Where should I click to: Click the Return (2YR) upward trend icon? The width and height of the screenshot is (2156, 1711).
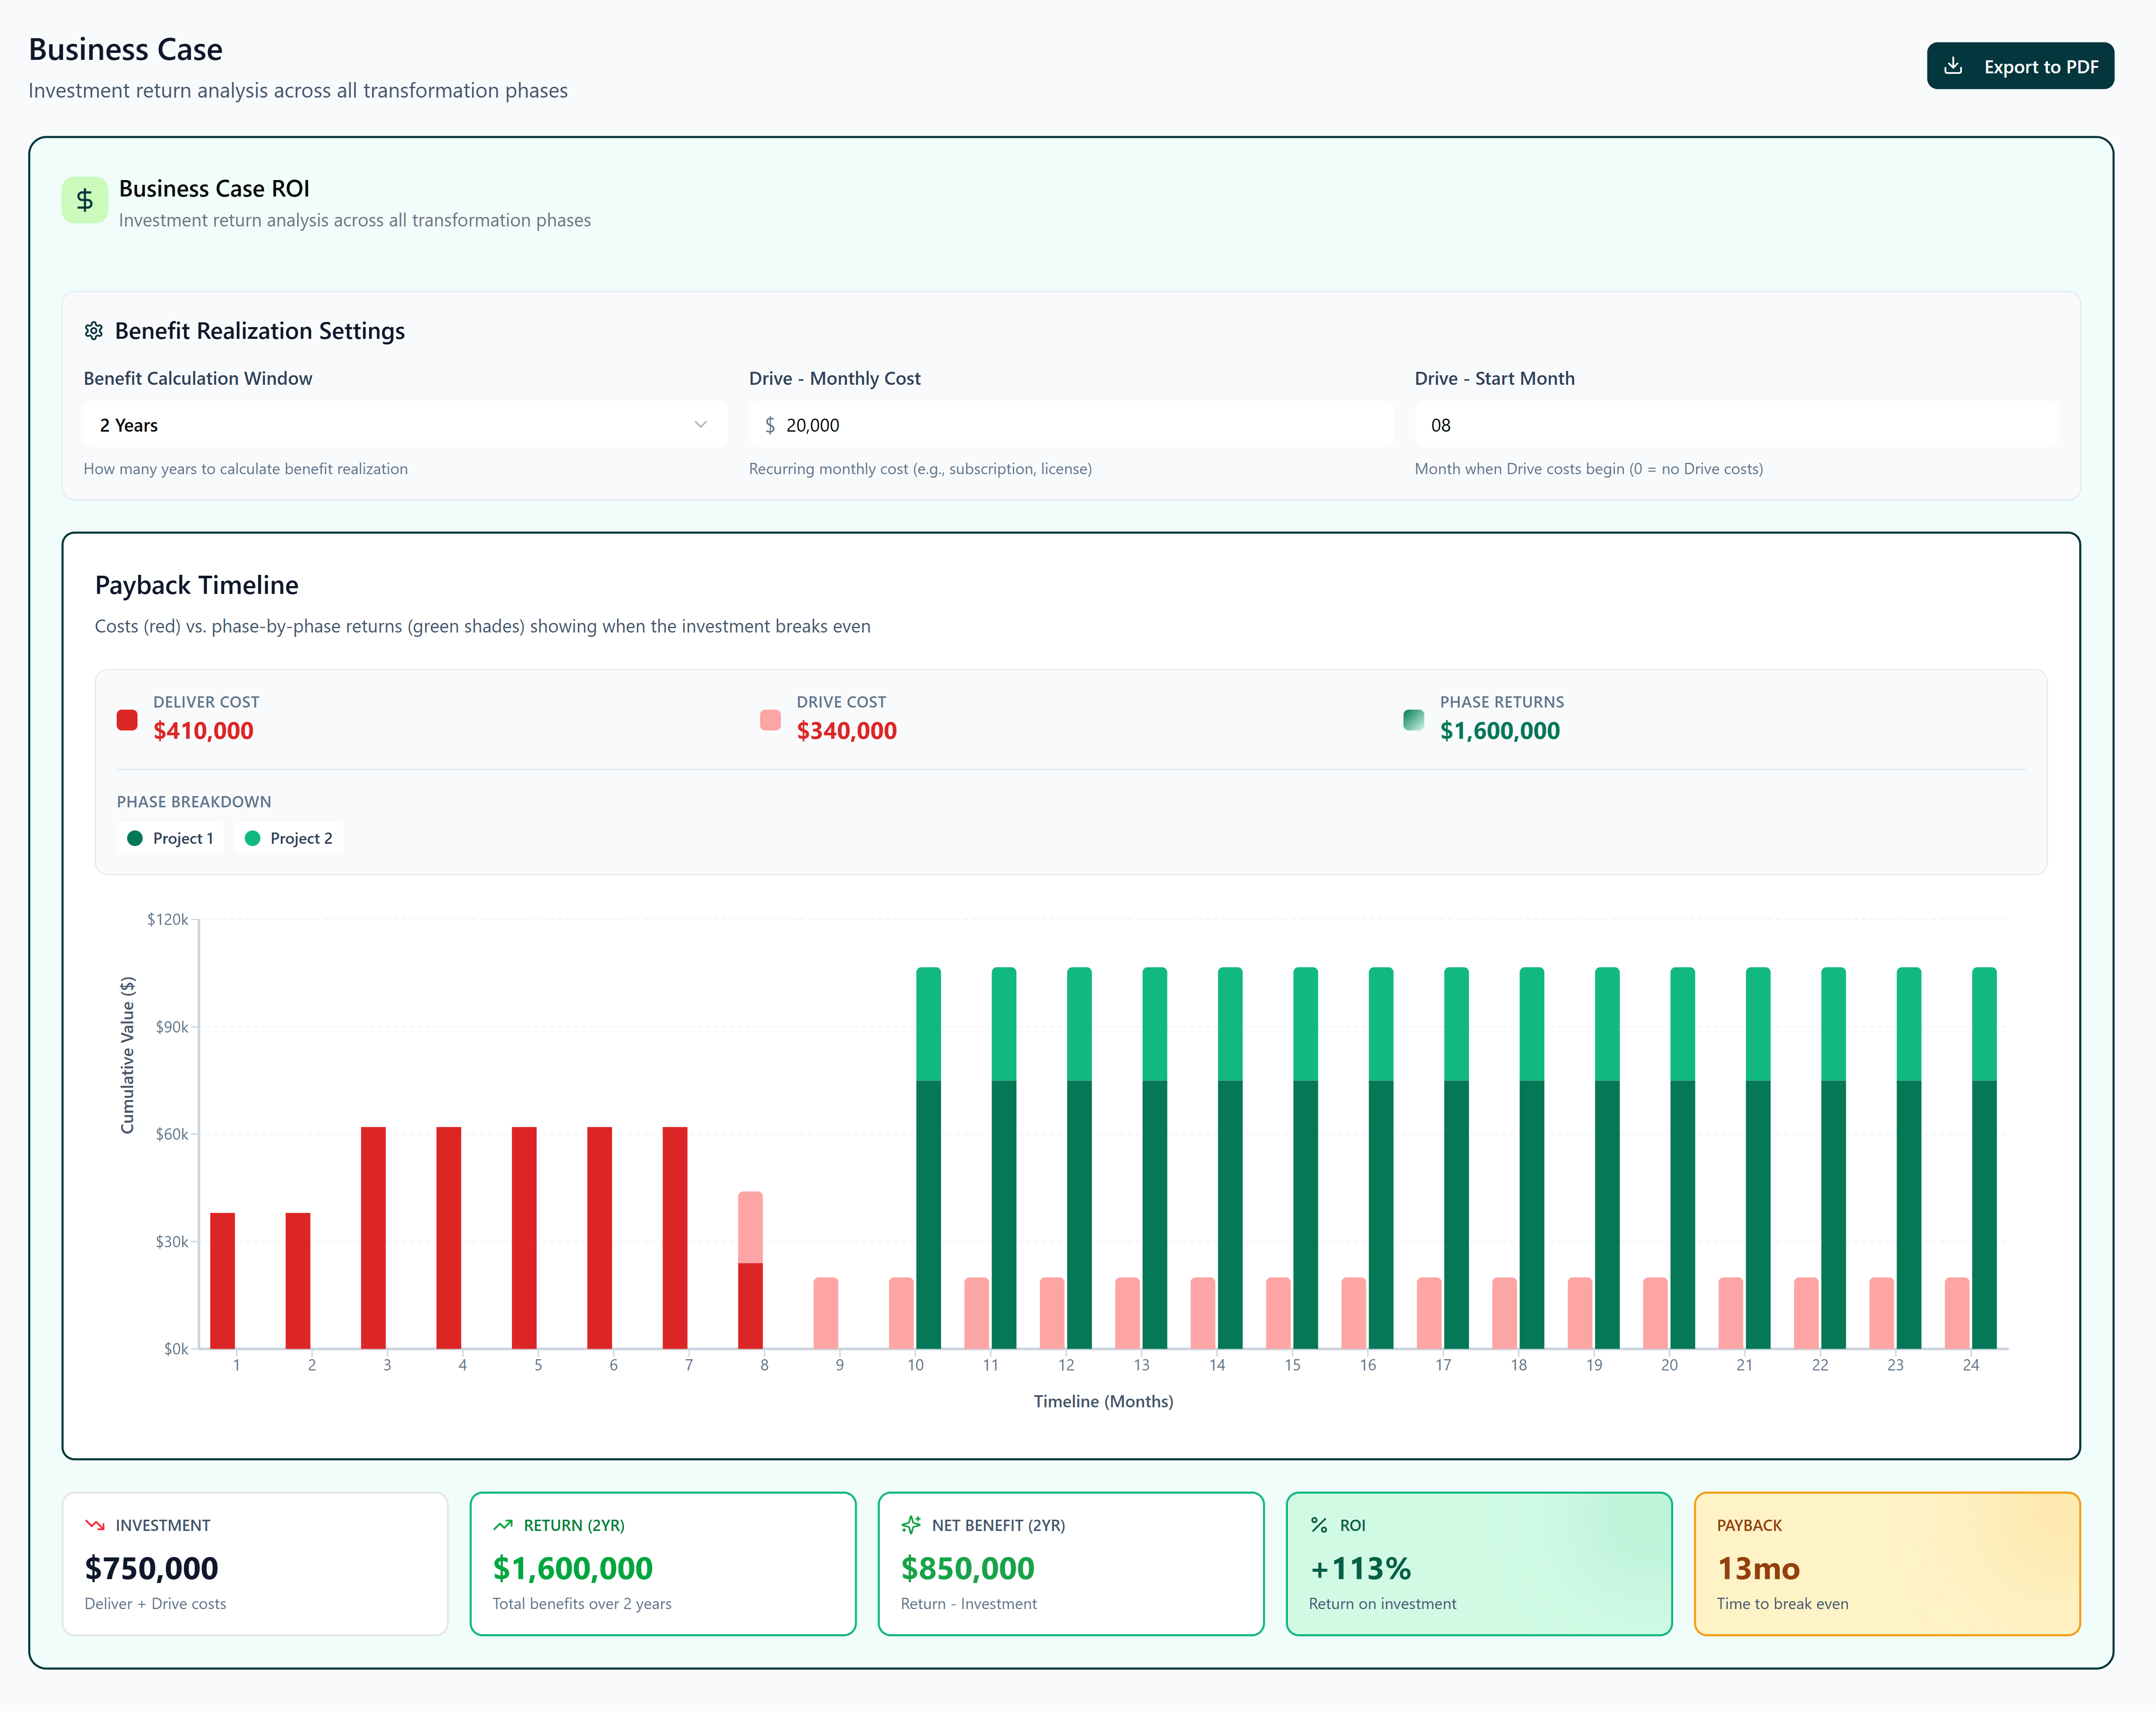tap(503, 1525)
